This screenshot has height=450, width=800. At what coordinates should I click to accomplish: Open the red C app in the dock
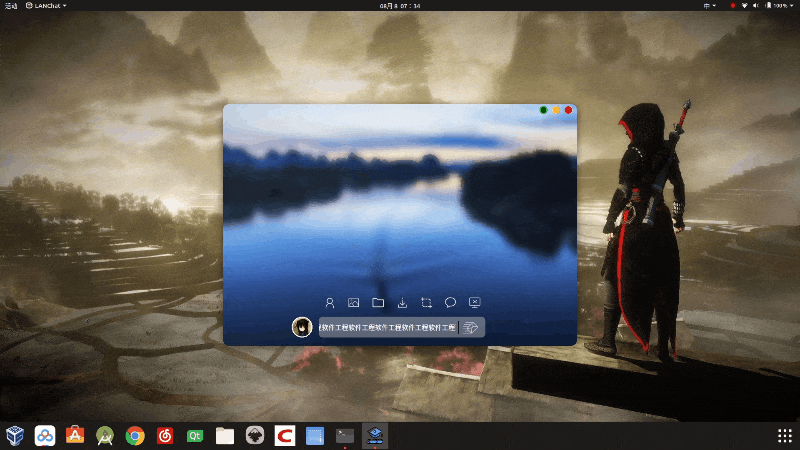click(x=285, y=436)
